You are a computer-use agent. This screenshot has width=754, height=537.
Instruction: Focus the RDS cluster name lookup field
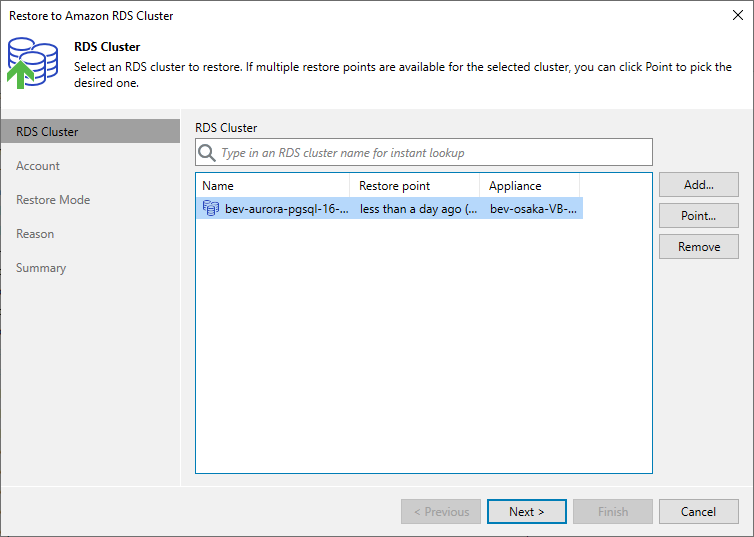[424, 152]
